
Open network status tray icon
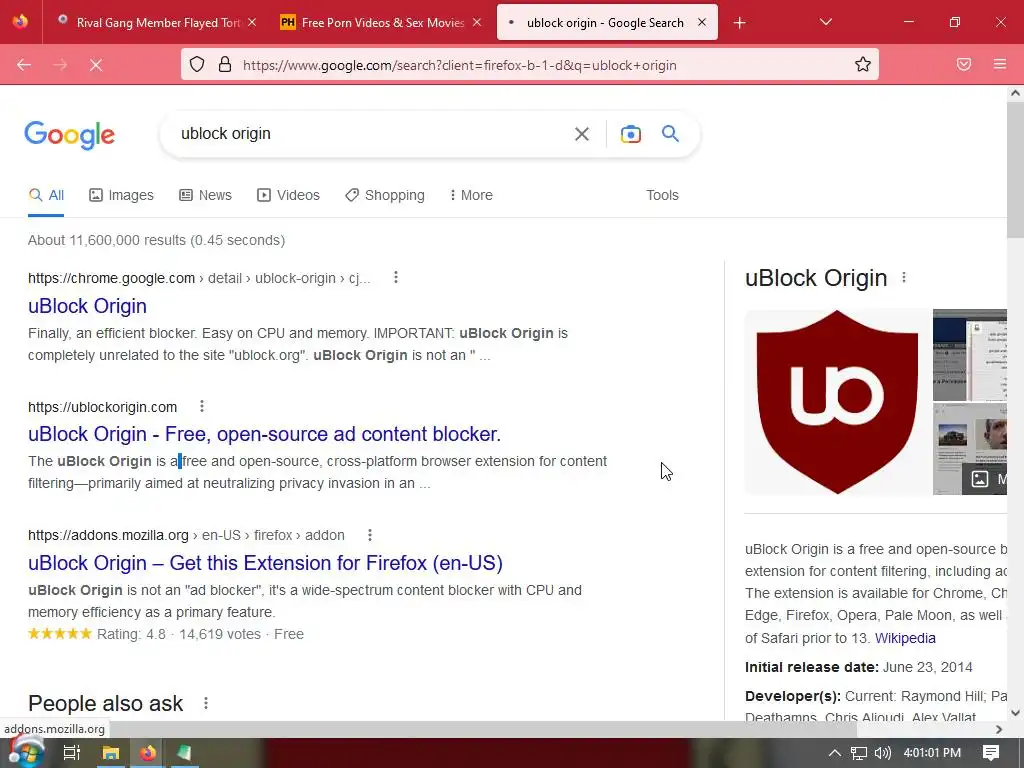point(859,753)
